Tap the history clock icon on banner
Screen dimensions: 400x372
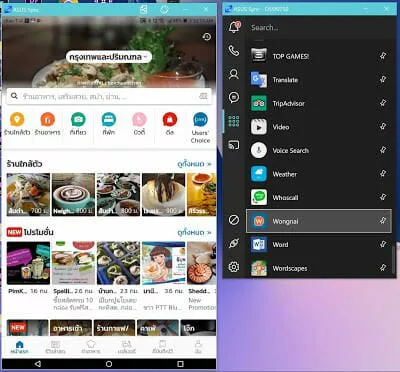coord(207,36)
